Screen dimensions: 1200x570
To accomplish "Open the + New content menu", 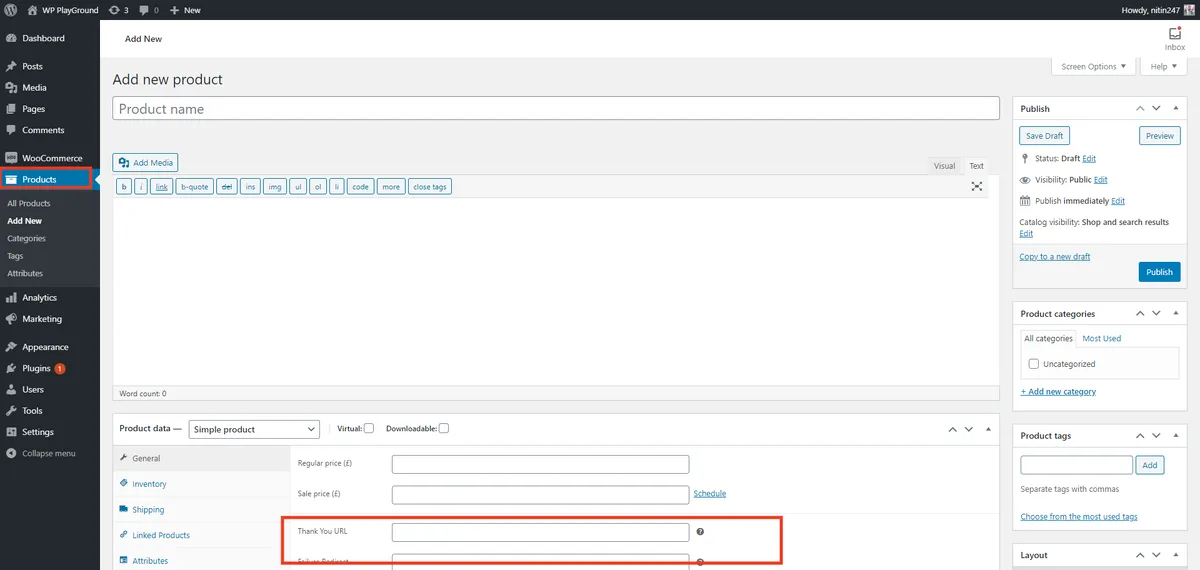I will tap(185, 10).
